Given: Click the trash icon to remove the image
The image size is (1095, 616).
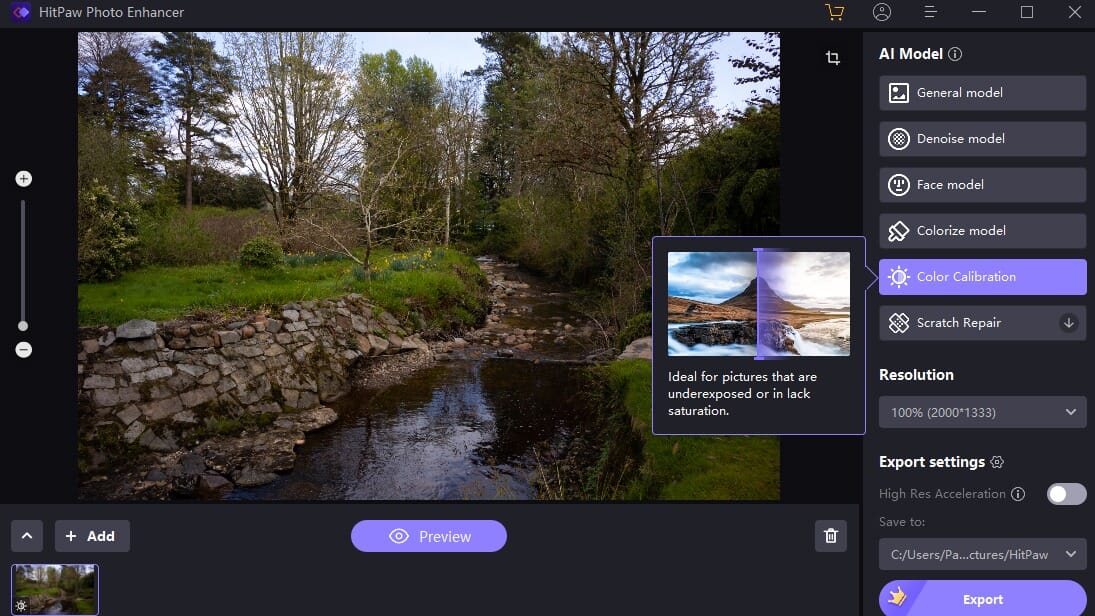Looking at the screenshot, I should pos(830,536).
